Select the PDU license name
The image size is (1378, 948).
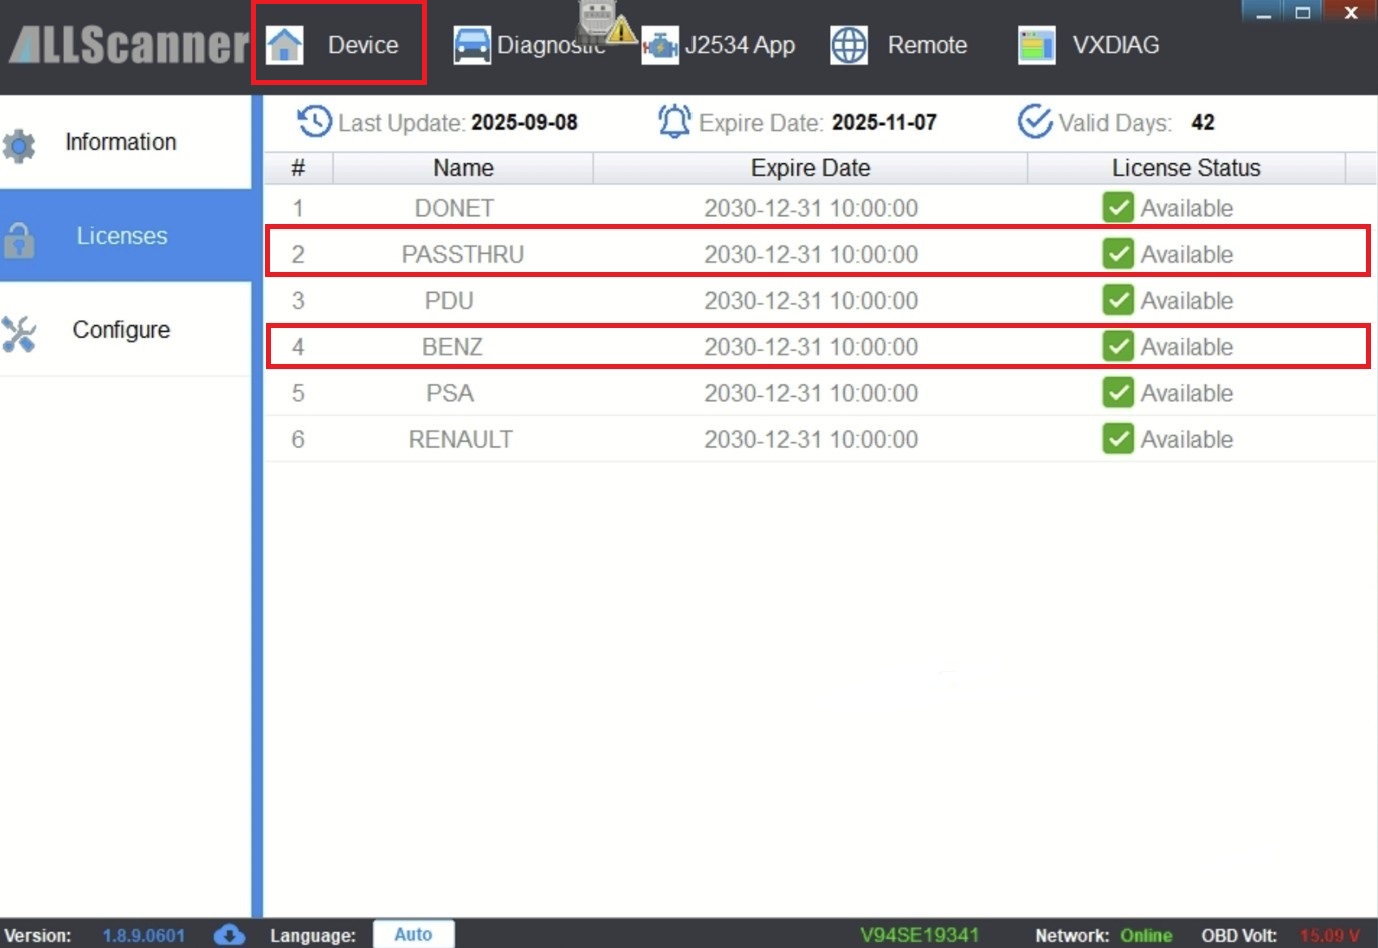449,300
